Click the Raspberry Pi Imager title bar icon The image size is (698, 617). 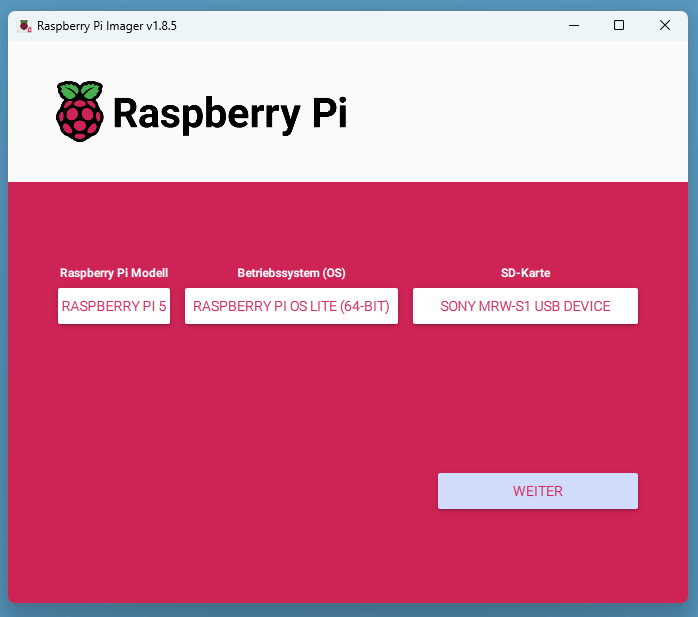[24, 26]
